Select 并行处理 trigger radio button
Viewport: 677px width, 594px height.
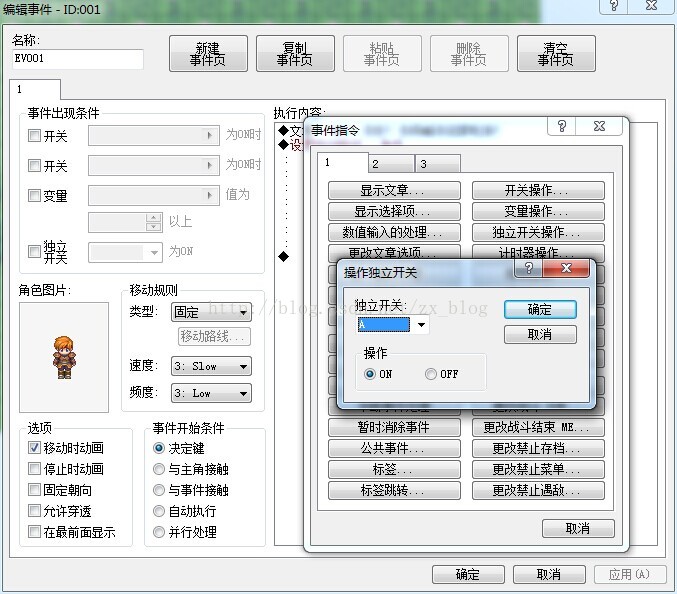(x=159, y=532)
